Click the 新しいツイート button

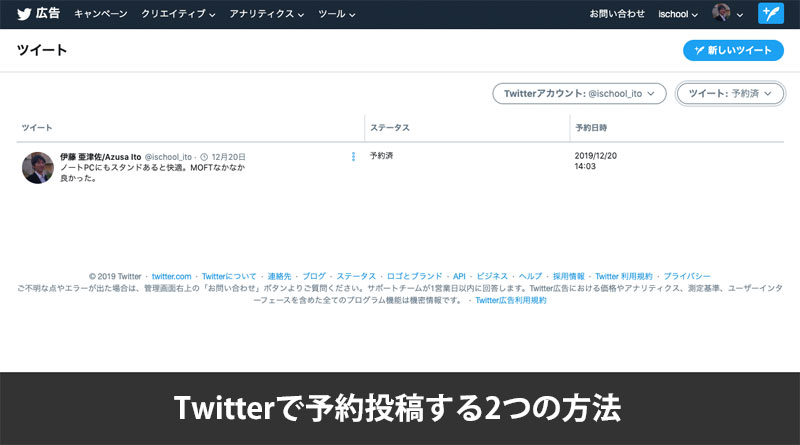(733, 50)
